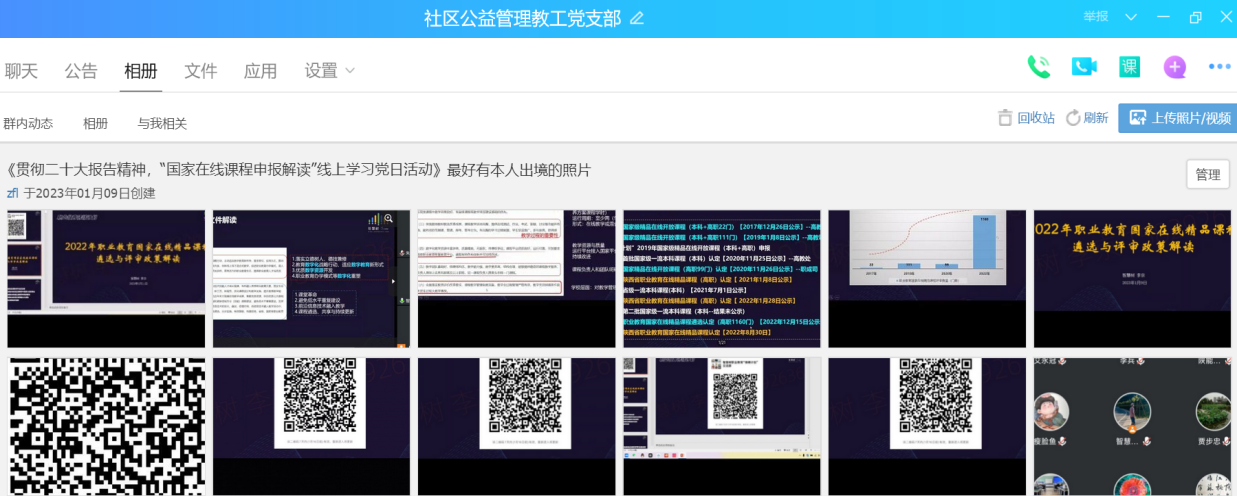1237x496 pixels.
Task: Start a group voice call
Action: pyautogui.click(x=1039, y=67)
